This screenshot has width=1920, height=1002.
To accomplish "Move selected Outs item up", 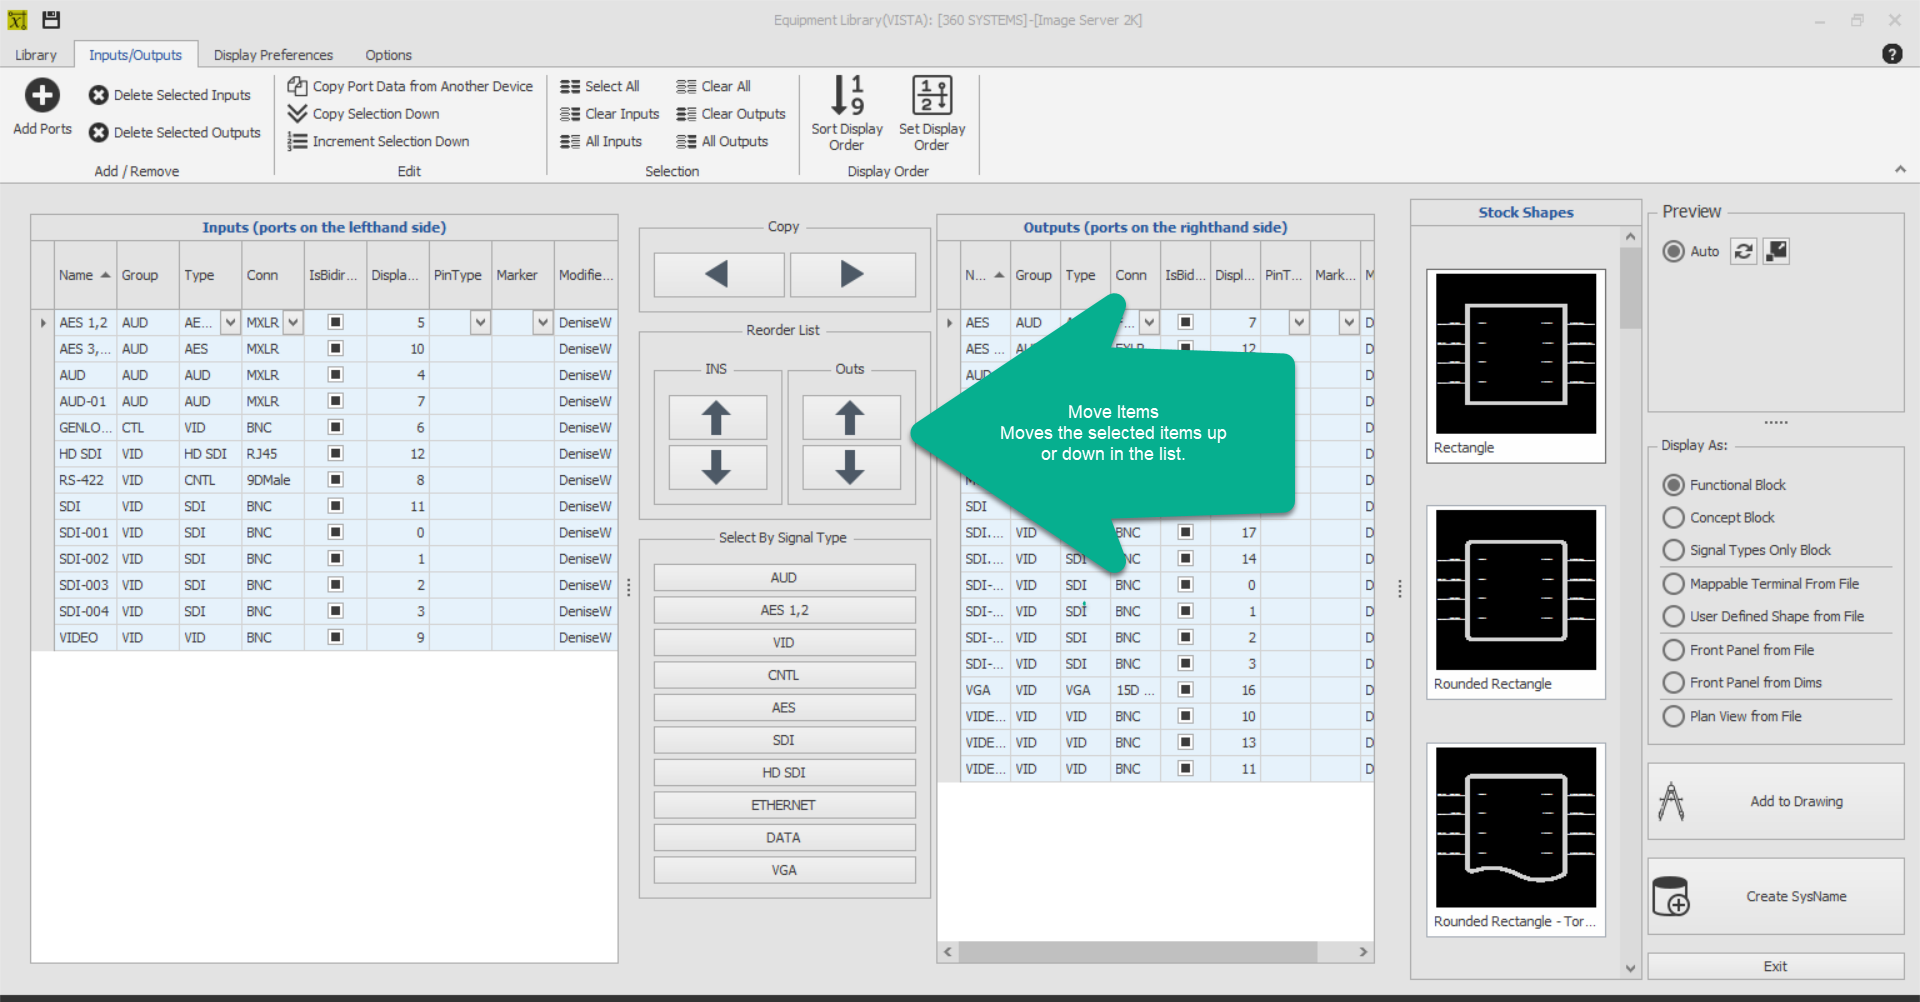I will click(x=850, y=418).
